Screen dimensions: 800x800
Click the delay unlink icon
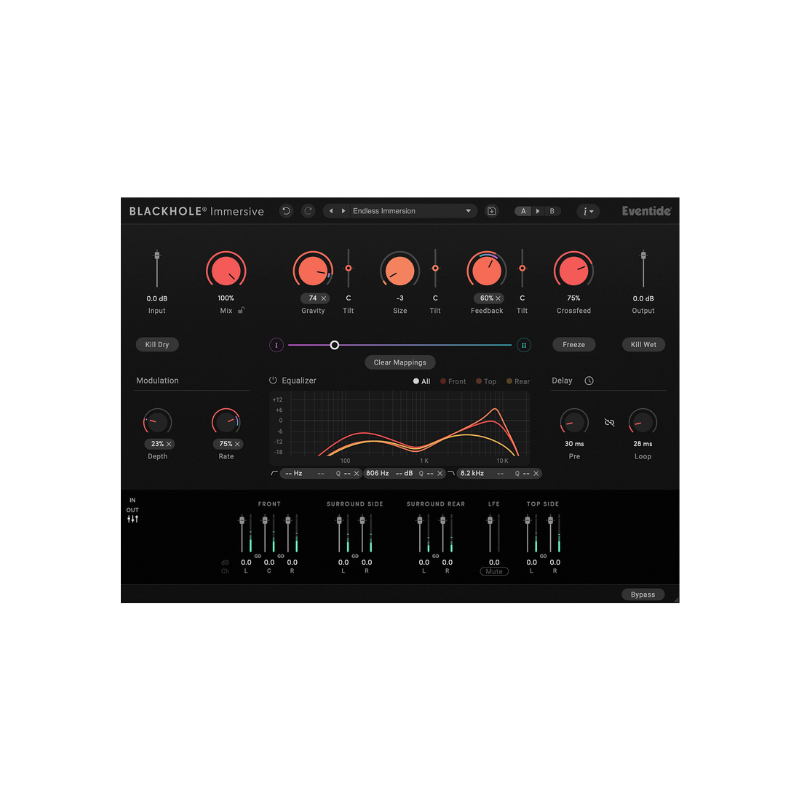coord(608,423)
